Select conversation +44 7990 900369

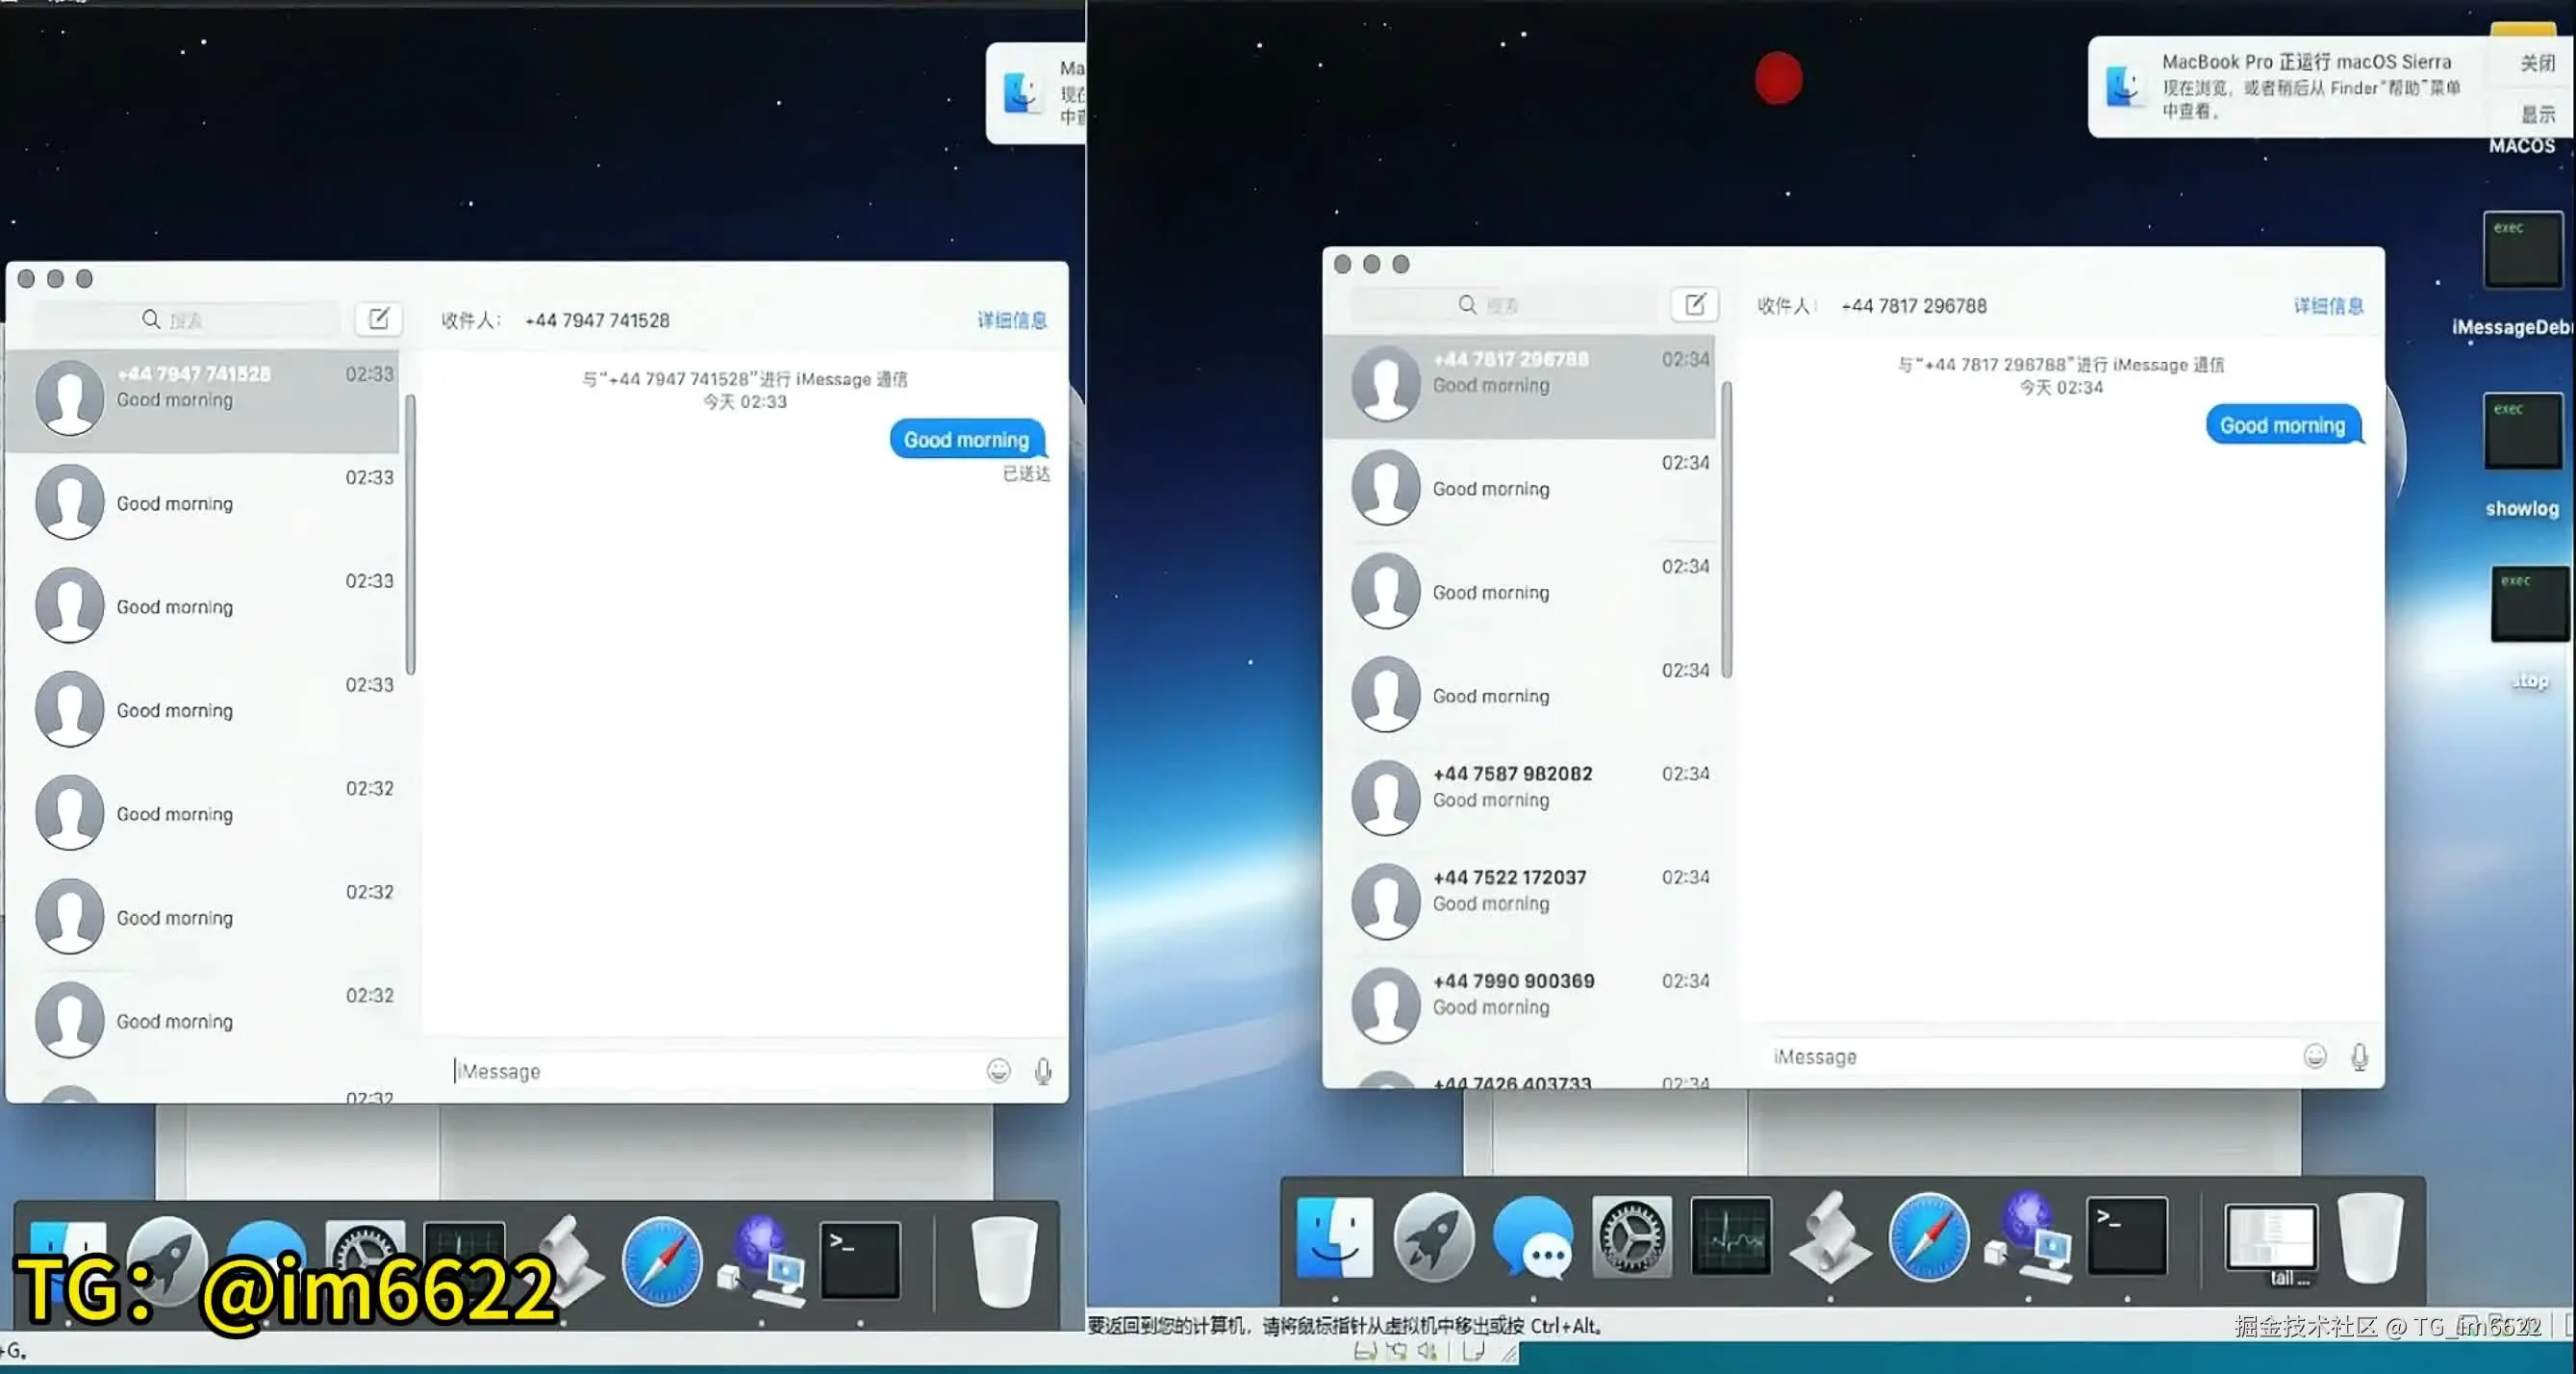(x=1520, y=1005)
